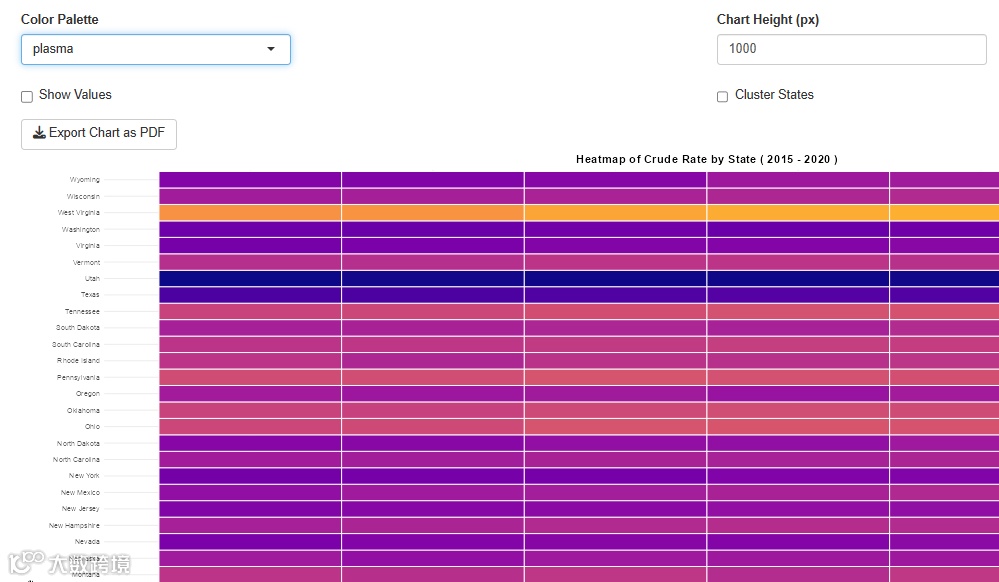
Task: Select the dark blue Utah cell in the second column
Action: 432,278
